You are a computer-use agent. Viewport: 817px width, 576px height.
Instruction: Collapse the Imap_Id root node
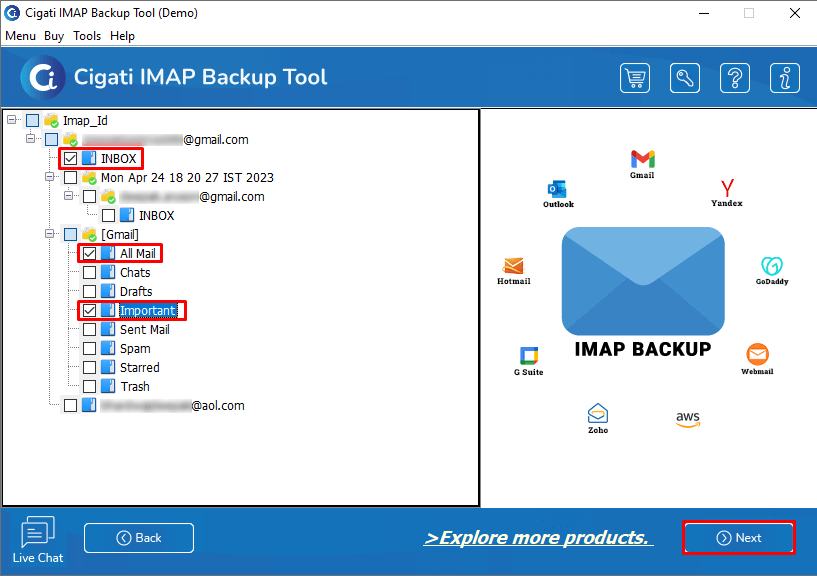11,120
